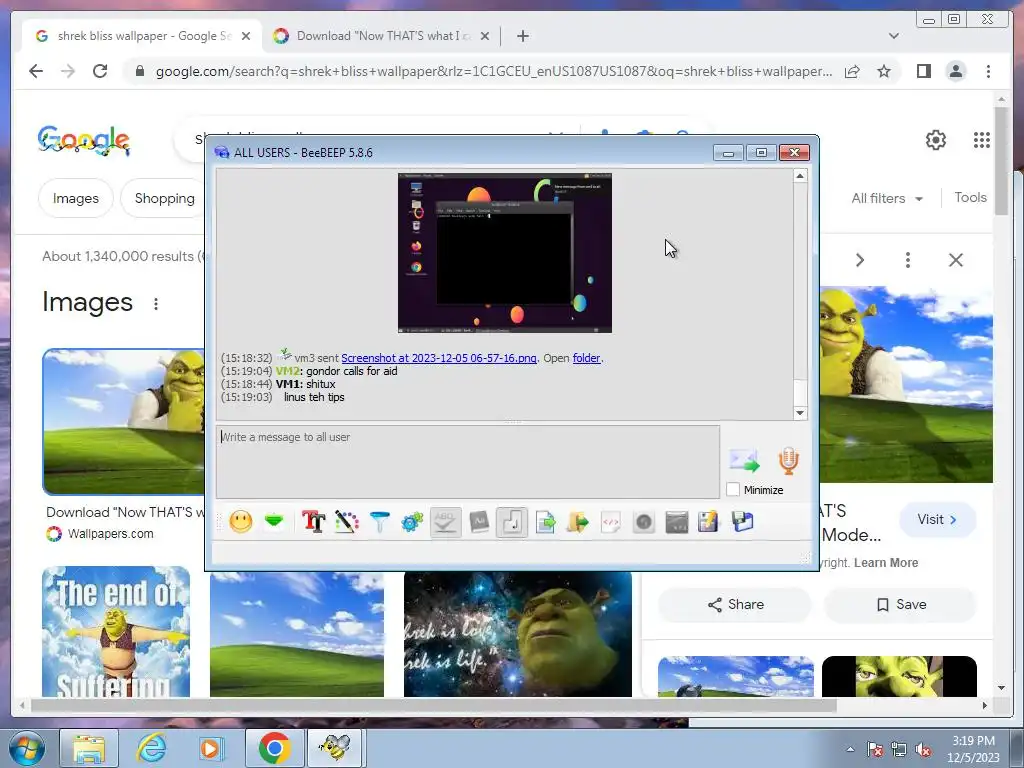Click the Visit button in preview panel
Viewport: 1024px width, 768px height.
[937, 520]
